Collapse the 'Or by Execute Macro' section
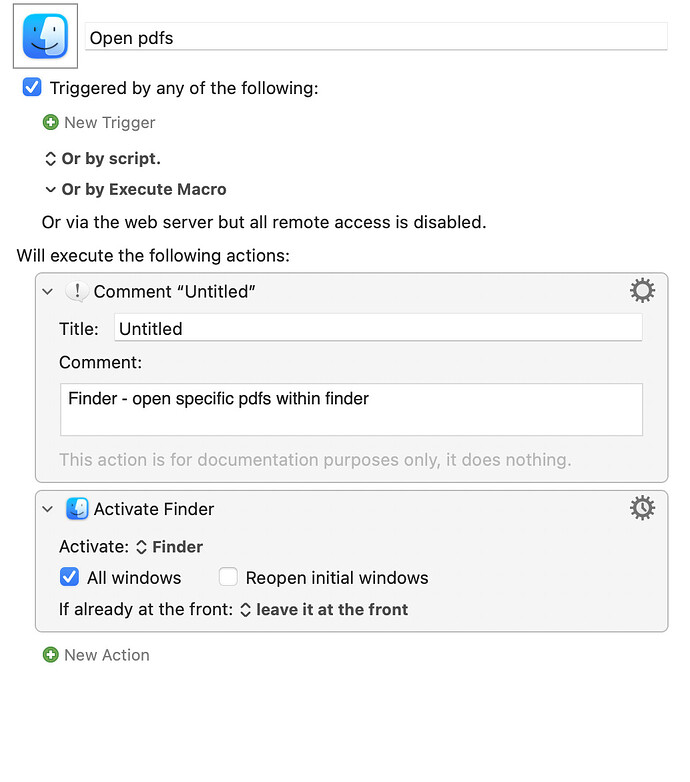This screenshot has height=782, width=690. point(50,190)
